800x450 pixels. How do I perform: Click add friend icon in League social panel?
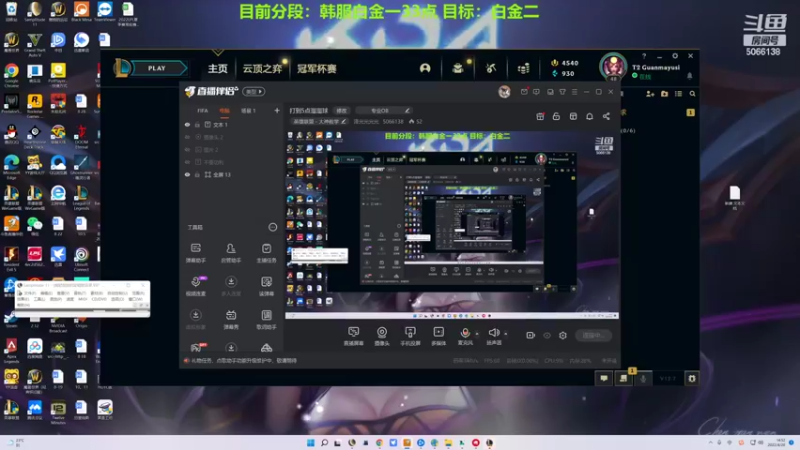tap(650, 94)
